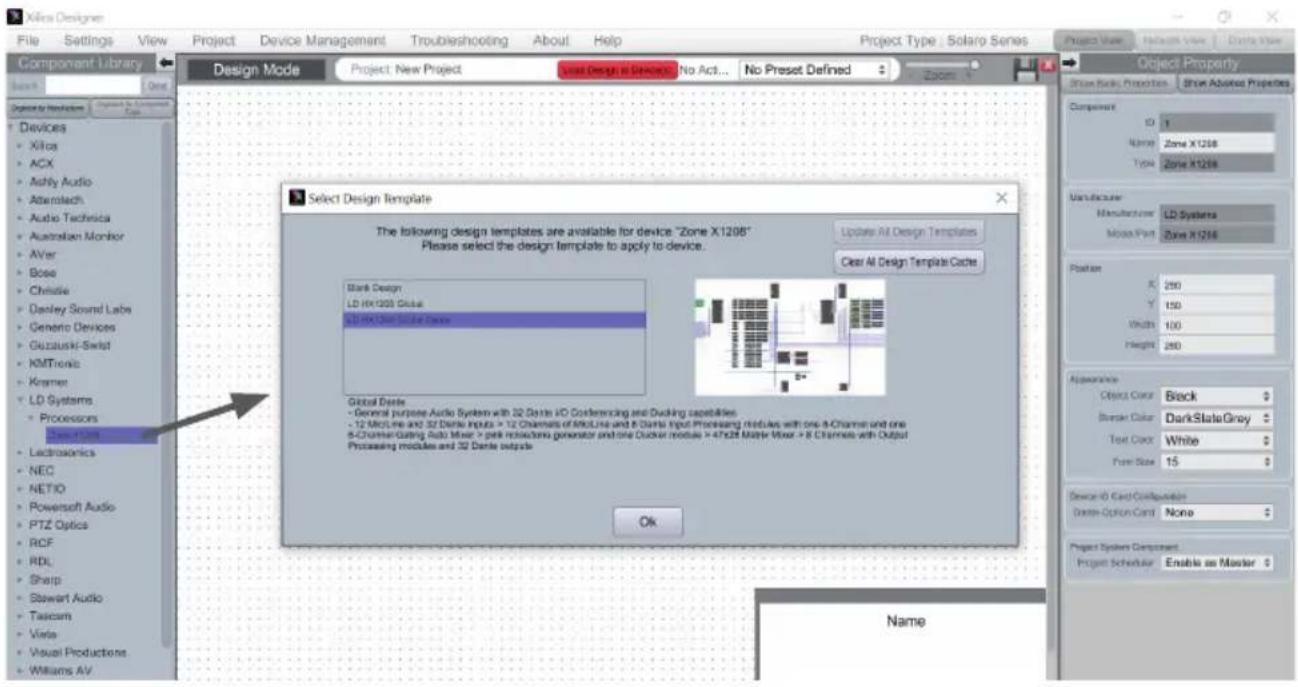1298x687 pixels.
Task: Select LD HX1208 Global Dante template
Action: pos(495,320)
